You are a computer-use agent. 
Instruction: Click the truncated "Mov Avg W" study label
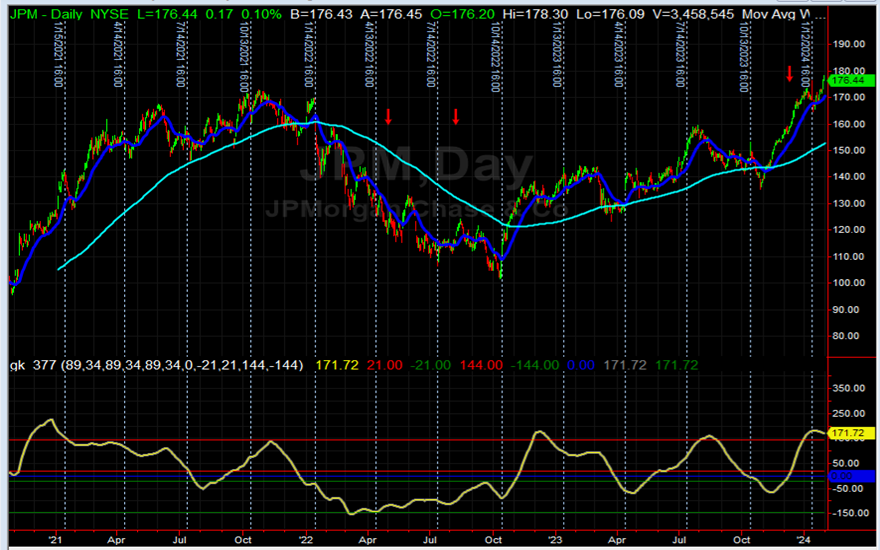click(777, 15)
